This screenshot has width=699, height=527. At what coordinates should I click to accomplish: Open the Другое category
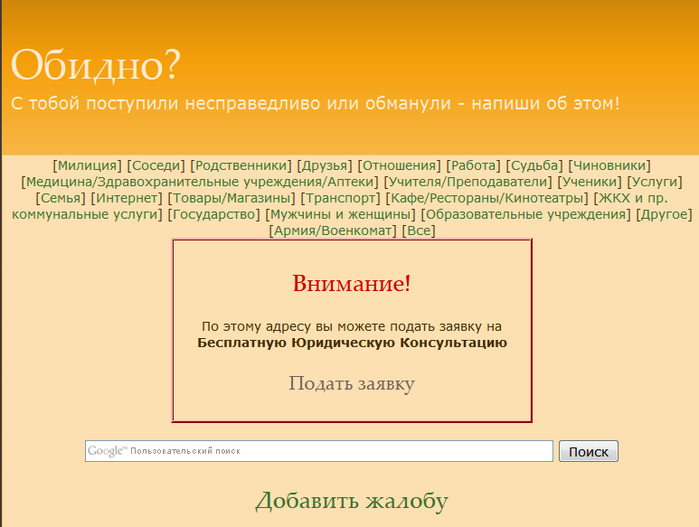664,214
